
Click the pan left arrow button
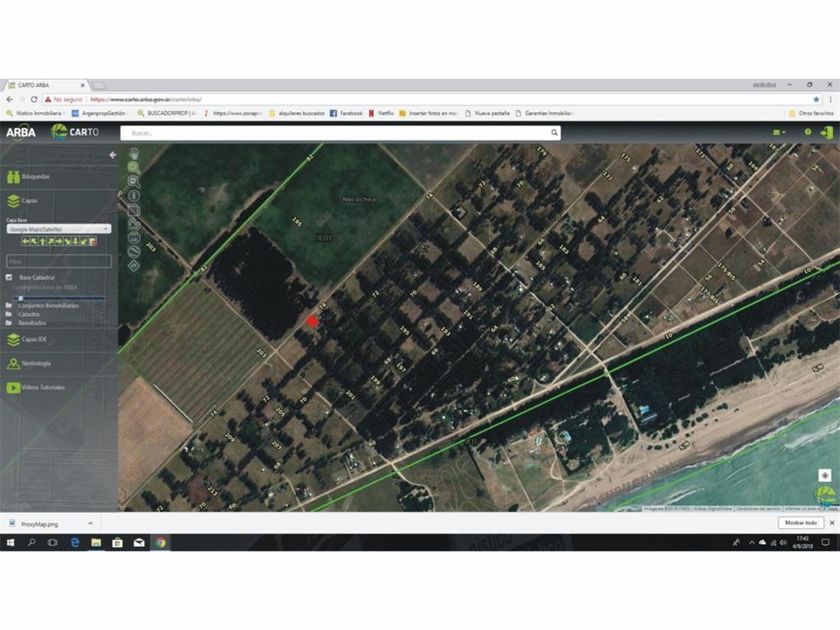click(25, 242)
